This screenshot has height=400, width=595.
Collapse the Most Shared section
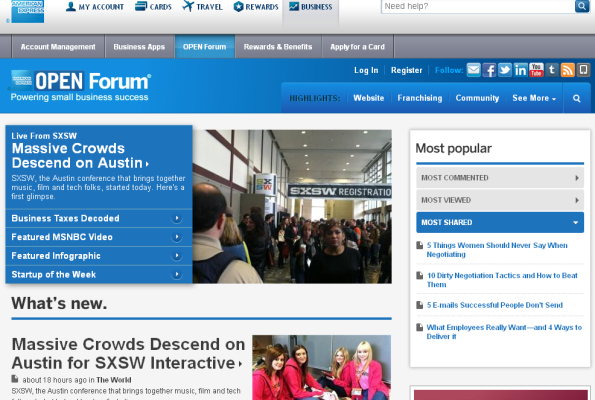pyautogui.click(x=500, y=222)
